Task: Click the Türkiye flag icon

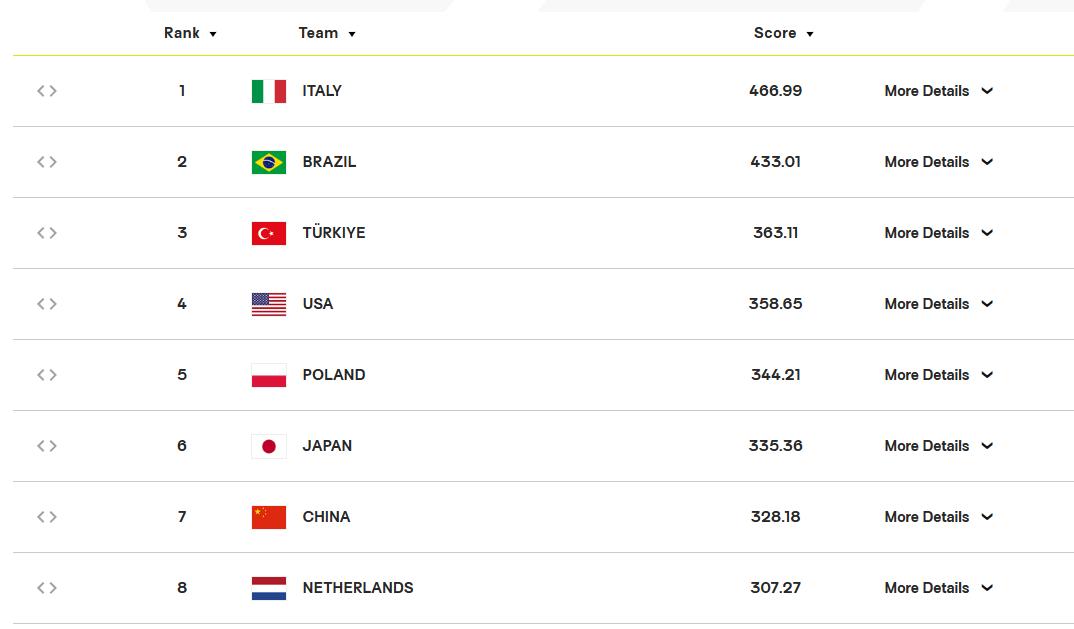Action: tap(268, 234)
